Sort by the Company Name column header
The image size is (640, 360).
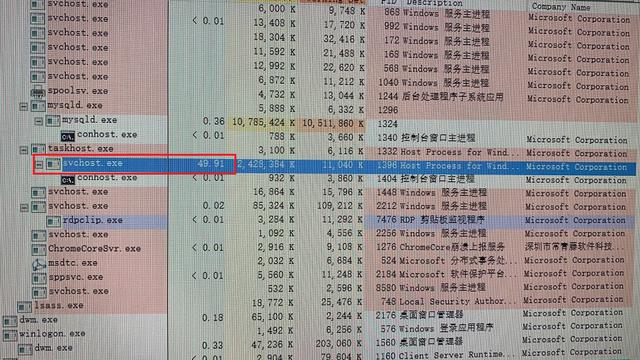point(561,7)
